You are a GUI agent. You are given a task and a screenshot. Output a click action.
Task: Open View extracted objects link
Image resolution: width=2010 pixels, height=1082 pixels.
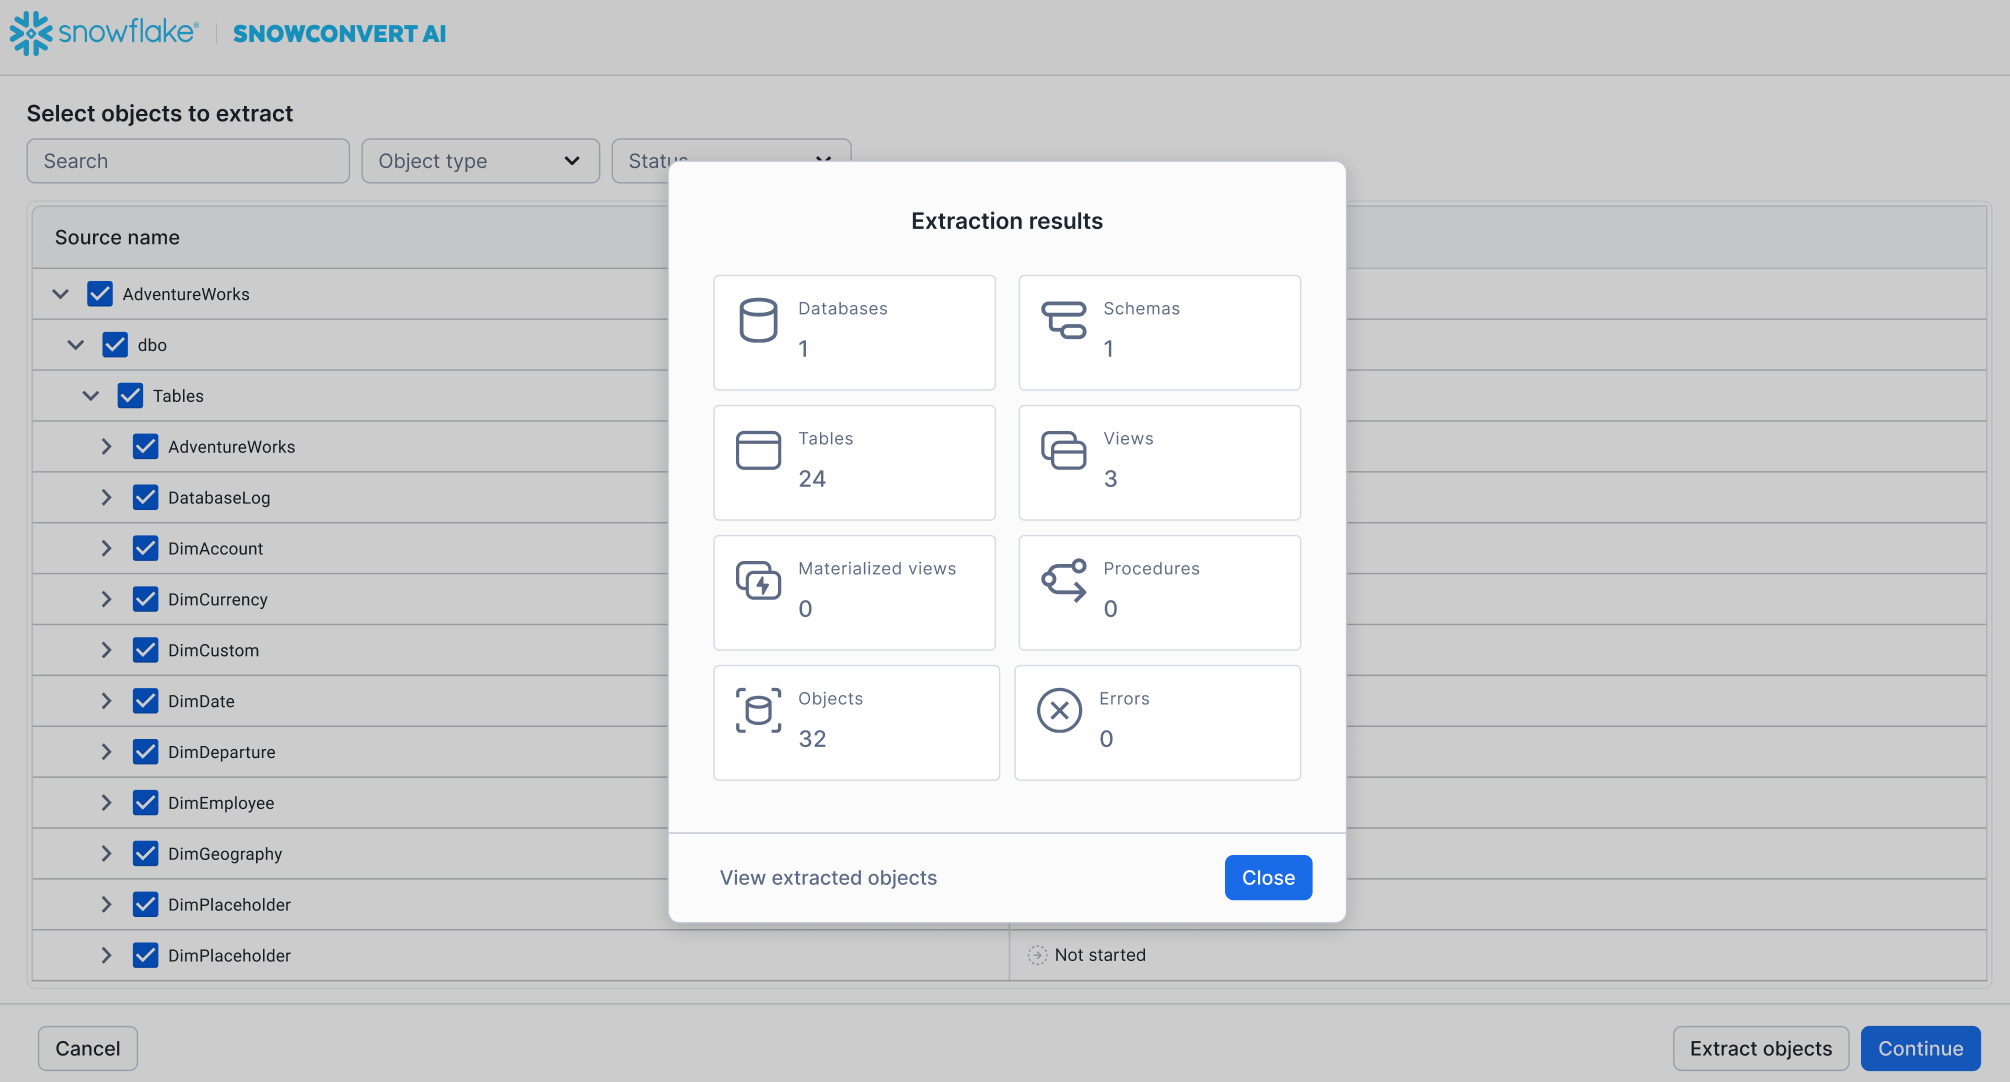[x=828, y=878]
